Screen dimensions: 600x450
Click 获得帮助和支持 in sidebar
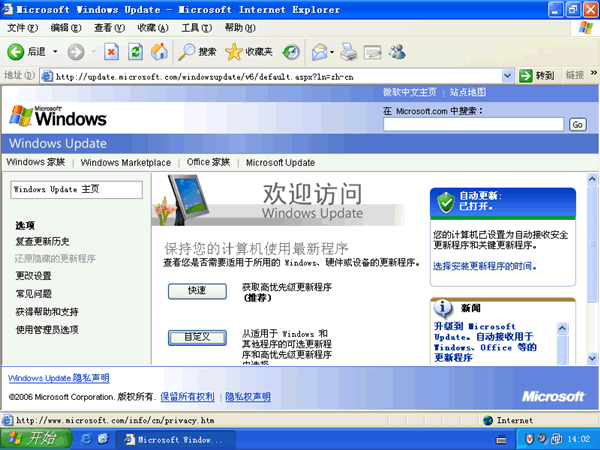tap(47, 312)
